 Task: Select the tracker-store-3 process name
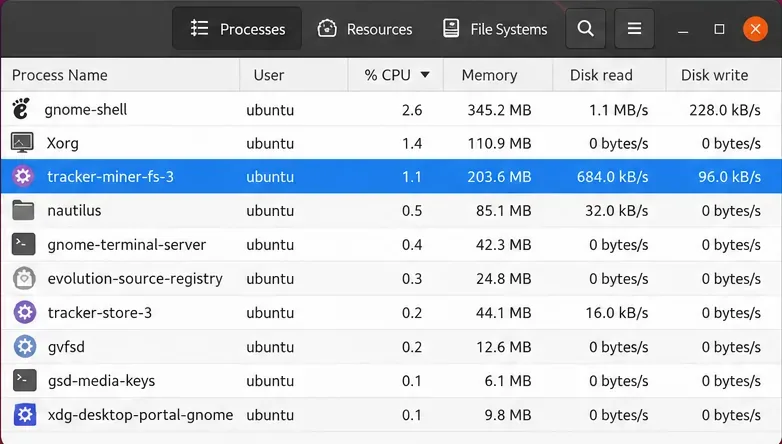(x=100, y=313)
